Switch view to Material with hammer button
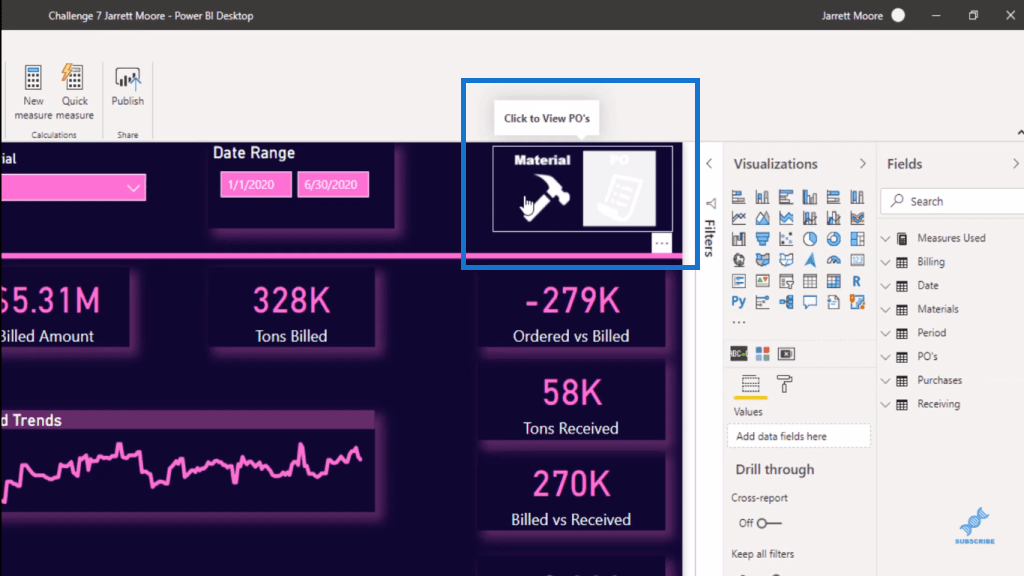1024x576 pixels. [x=541, y=188]
